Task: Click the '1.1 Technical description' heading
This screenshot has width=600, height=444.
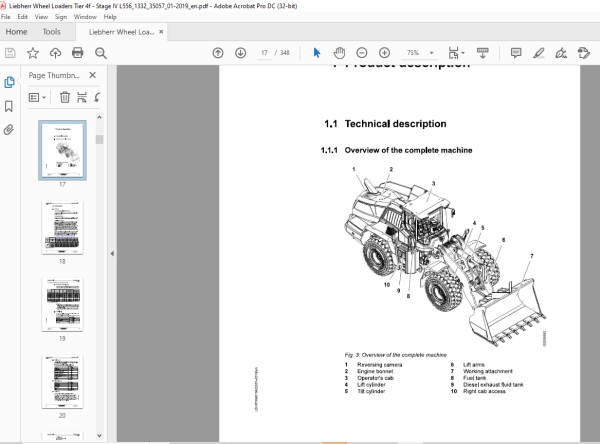Action: pos(385,124)
